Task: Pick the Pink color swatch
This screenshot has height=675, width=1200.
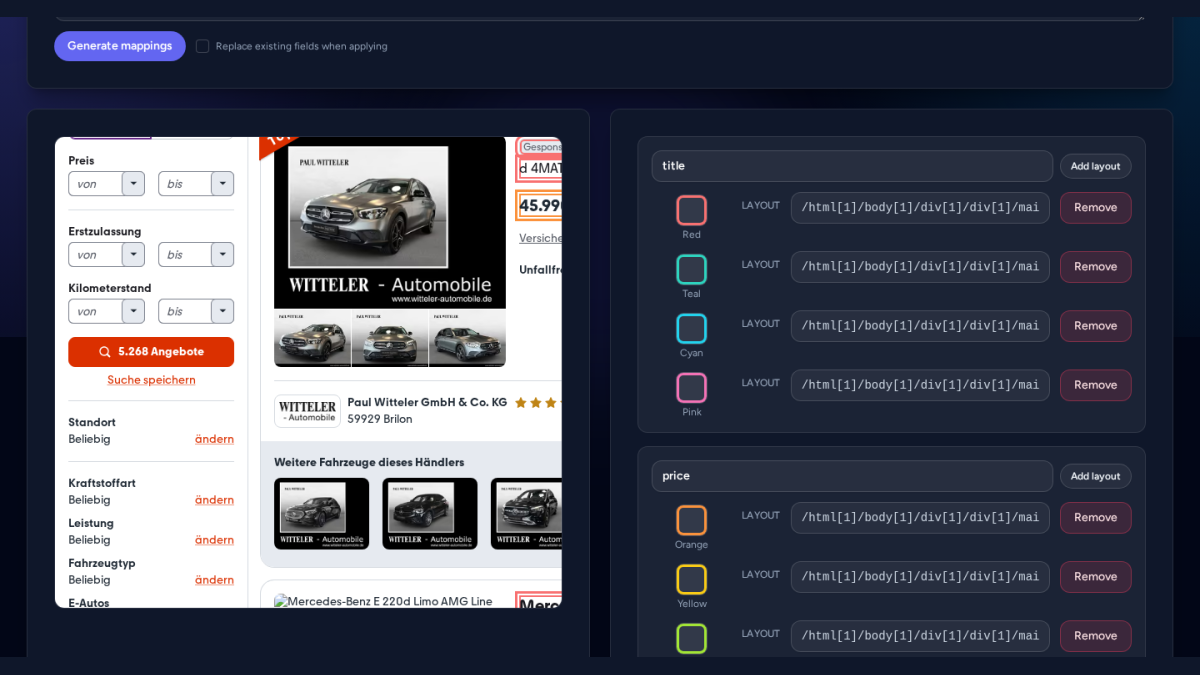Action: pos(691,387)
